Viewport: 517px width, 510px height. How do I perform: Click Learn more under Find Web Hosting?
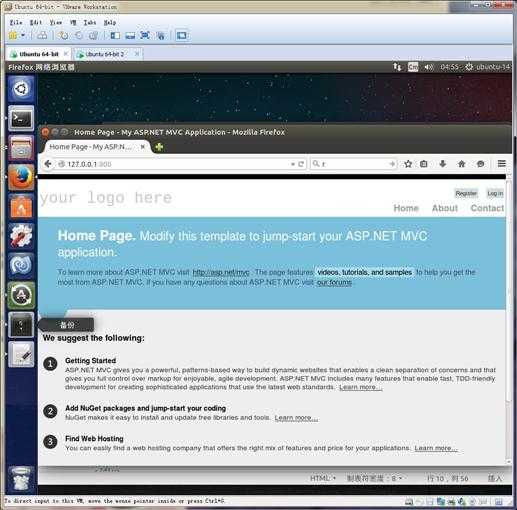tap(436, 448)
